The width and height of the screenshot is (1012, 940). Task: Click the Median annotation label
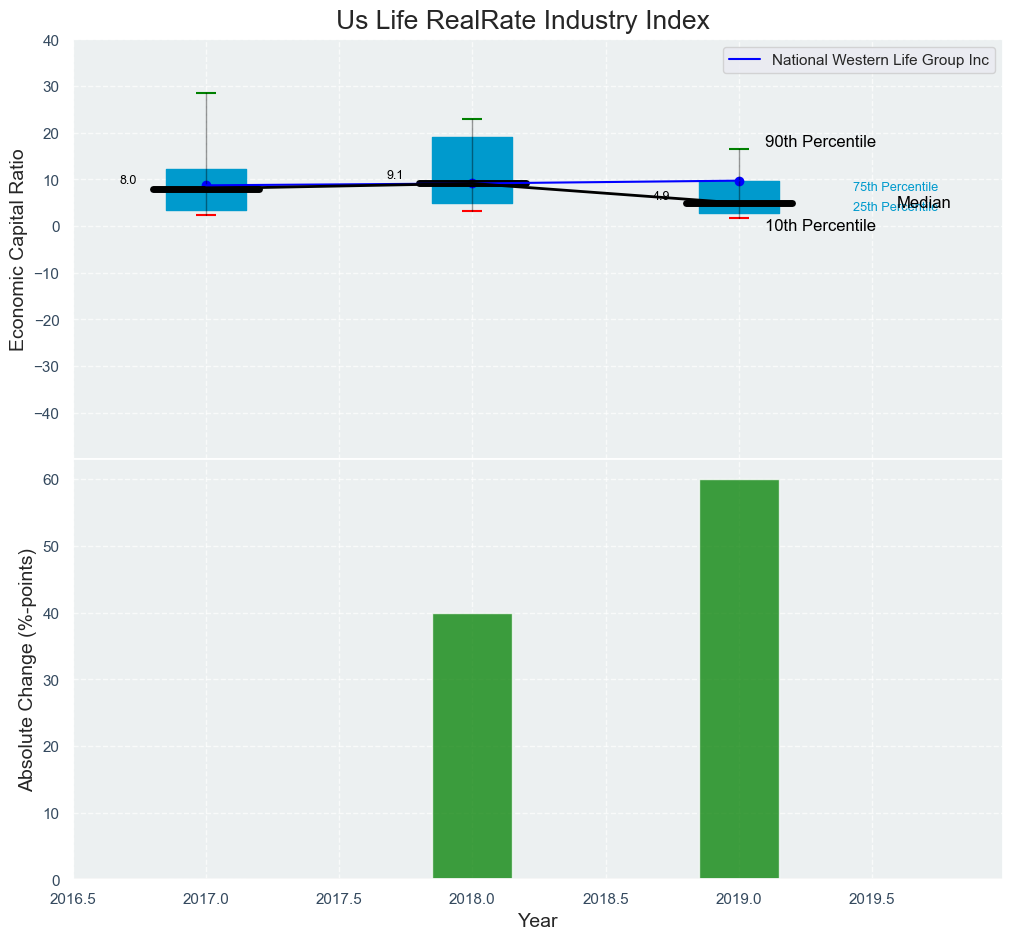(x=923, y=204)
